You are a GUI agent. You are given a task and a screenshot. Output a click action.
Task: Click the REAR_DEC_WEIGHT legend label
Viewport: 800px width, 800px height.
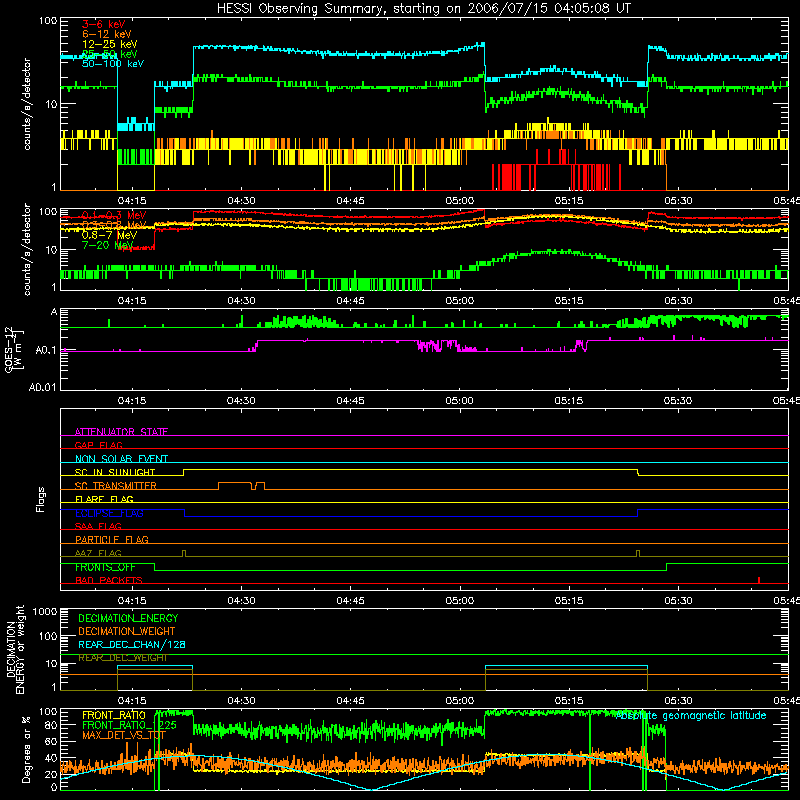click(122, 658)
